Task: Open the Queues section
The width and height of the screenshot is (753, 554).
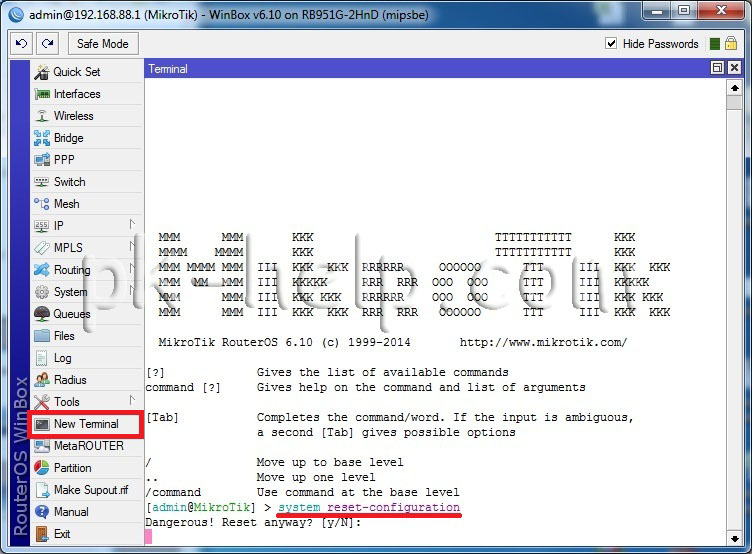Action: (71, 314)
